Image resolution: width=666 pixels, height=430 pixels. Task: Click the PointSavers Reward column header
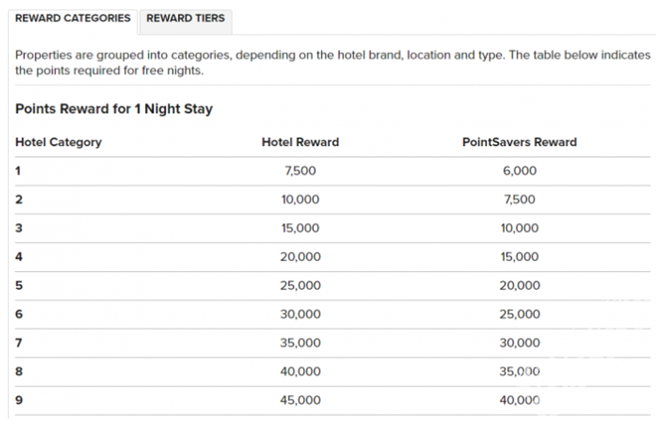(519, 142)
